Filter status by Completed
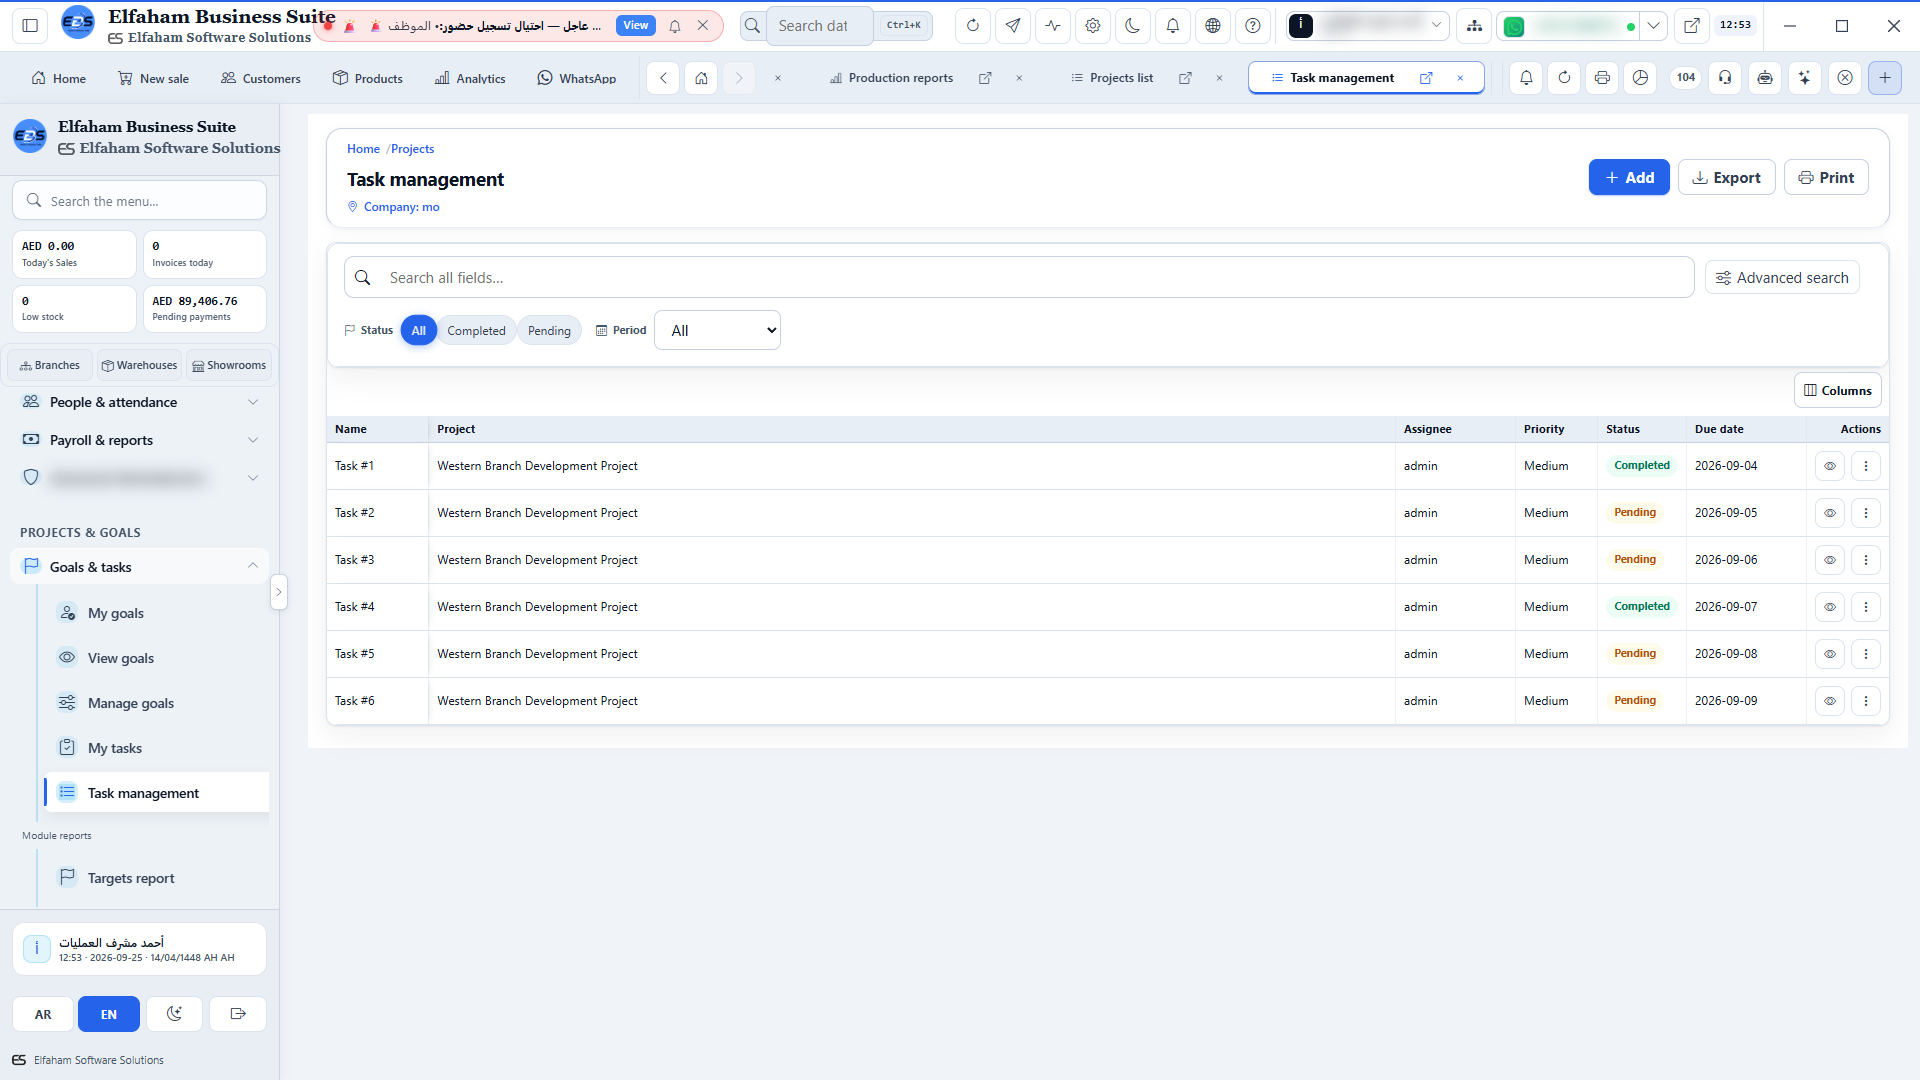The width and height of the screenshot is (1920, 1080). tap(476, 331)
